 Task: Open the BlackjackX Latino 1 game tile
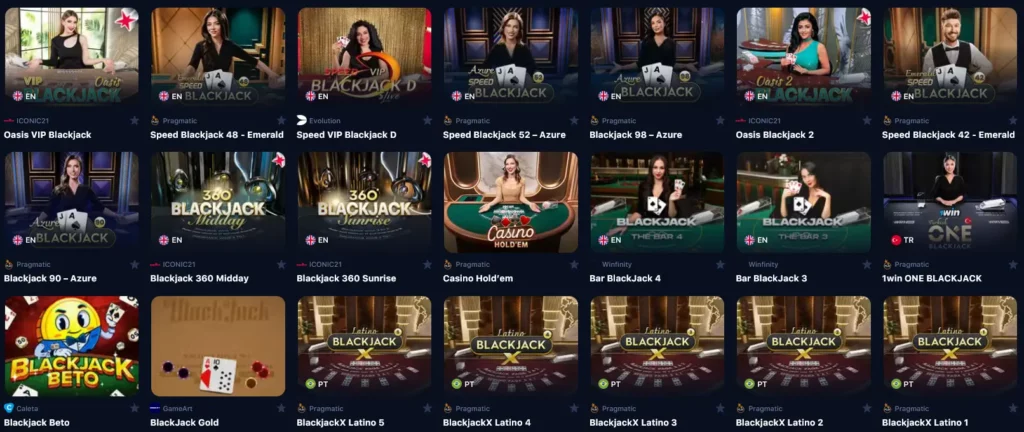[x=950, y=346]
